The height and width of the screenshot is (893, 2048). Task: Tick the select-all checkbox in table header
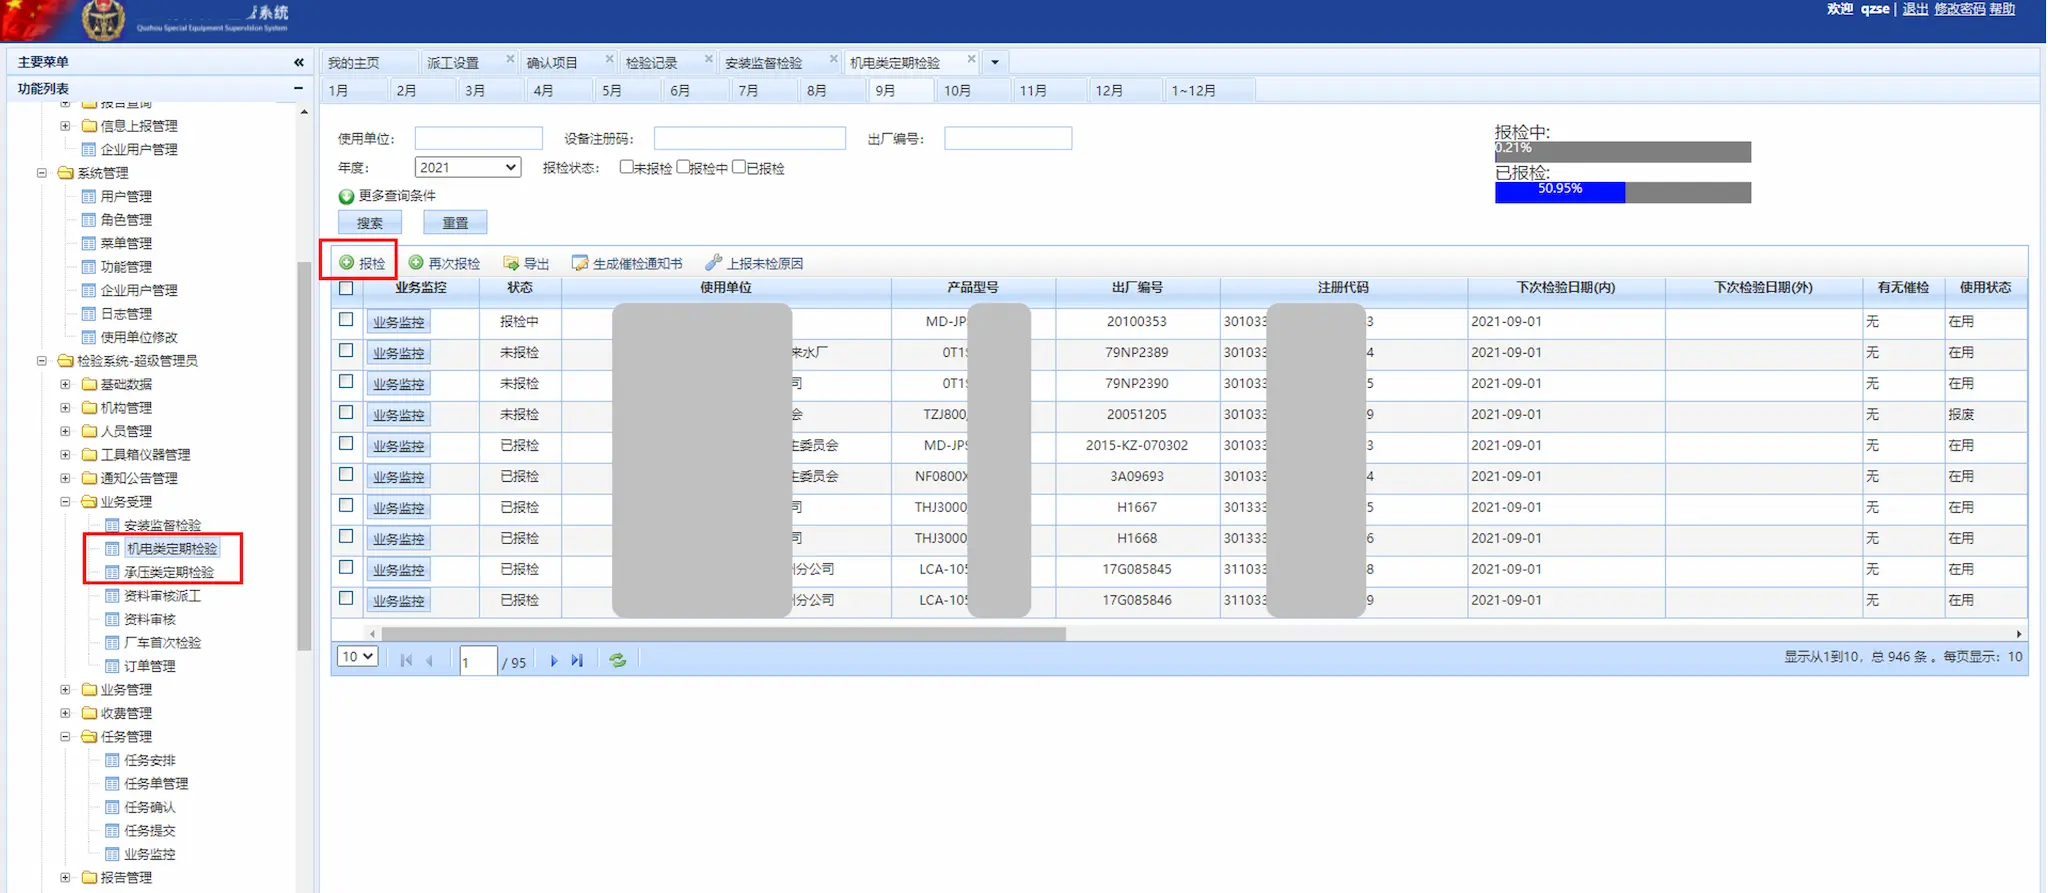point(346,289)
